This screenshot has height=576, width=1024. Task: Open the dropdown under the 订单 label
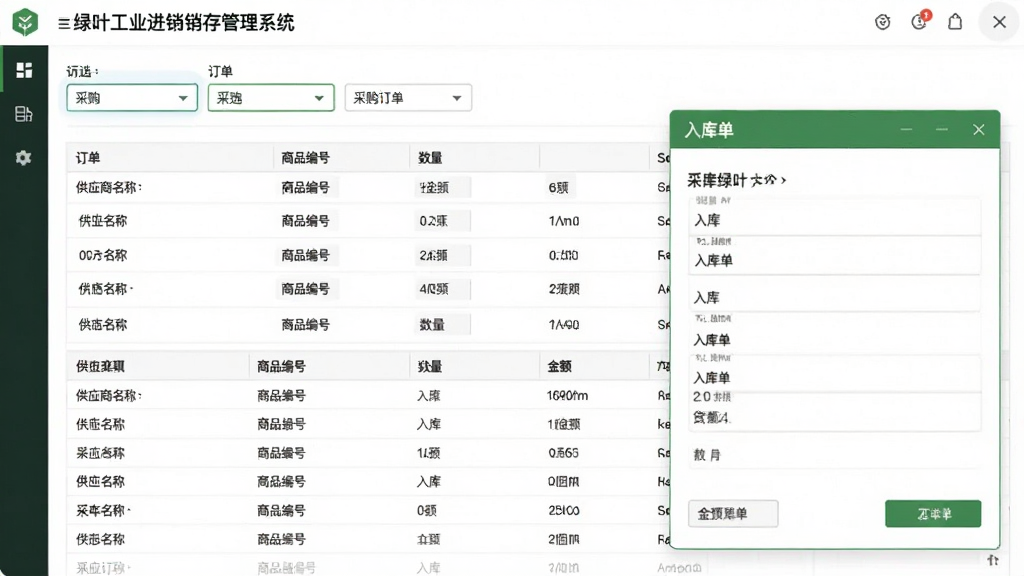click(271, 98)
